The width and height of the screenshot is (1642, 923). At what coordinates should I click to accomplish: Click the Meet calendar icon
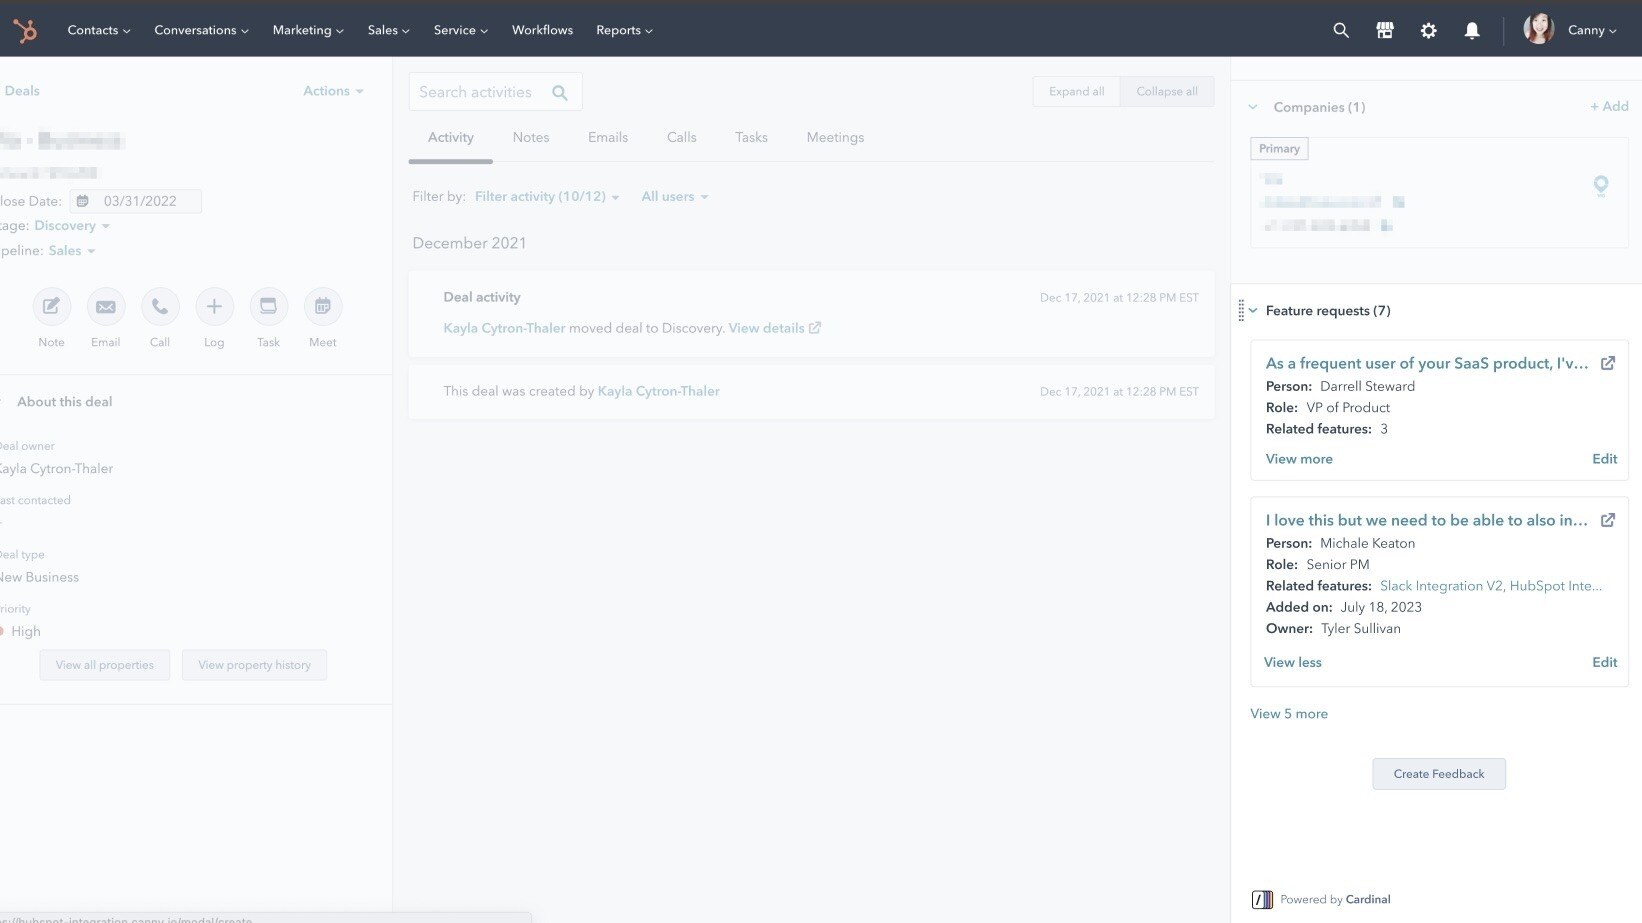click(322, 307)
